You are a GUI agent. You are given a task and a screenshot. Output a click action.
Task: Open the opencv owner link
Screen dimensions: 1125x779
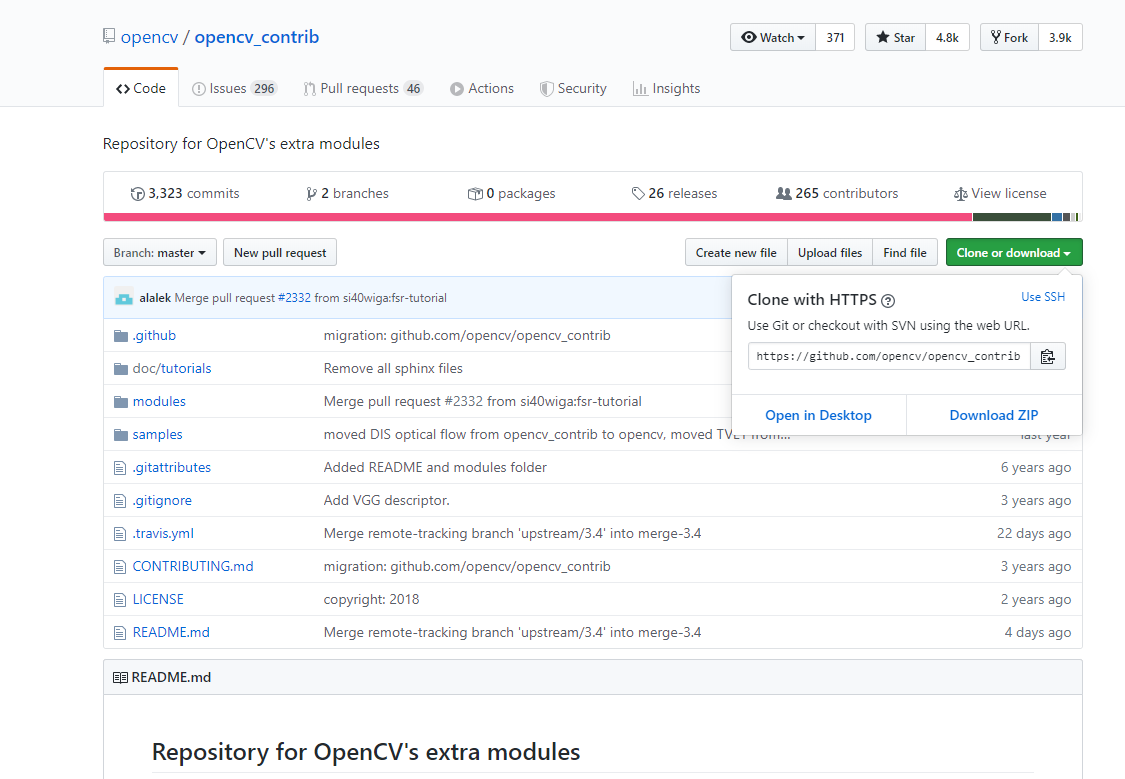tap(149, 37)
